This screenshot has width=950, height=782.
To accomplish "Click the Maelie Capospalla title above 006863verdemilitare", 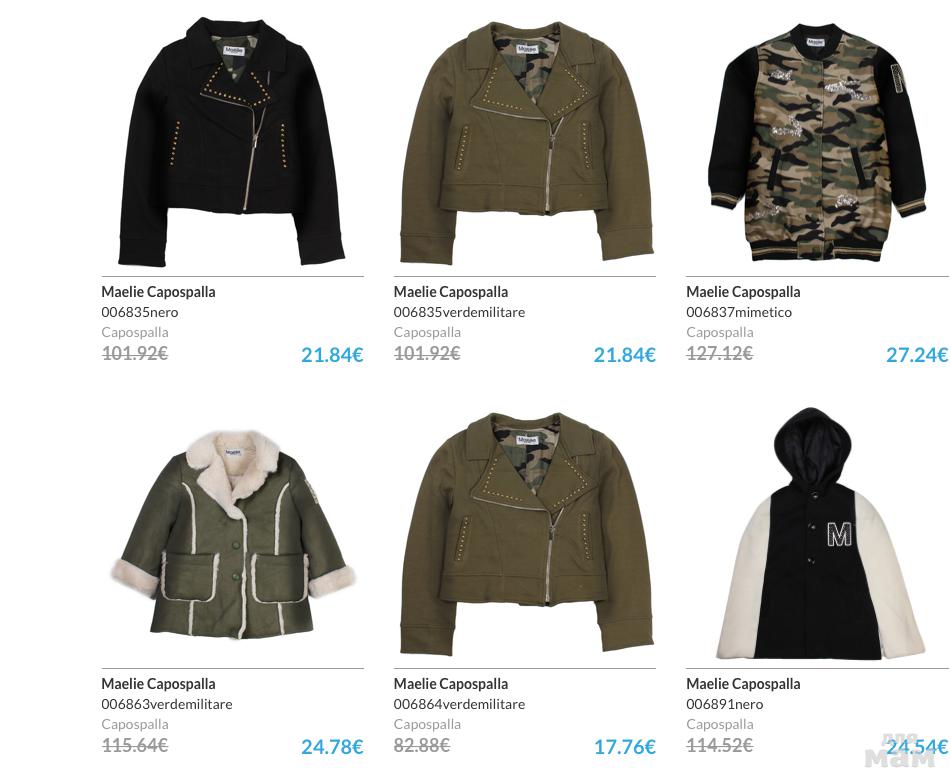I will 158,684.
